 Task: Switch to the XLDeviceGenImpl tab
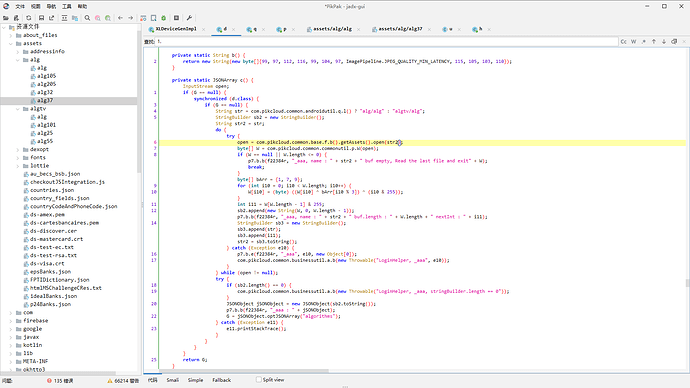pyautogui.click(x=176, y=29)
